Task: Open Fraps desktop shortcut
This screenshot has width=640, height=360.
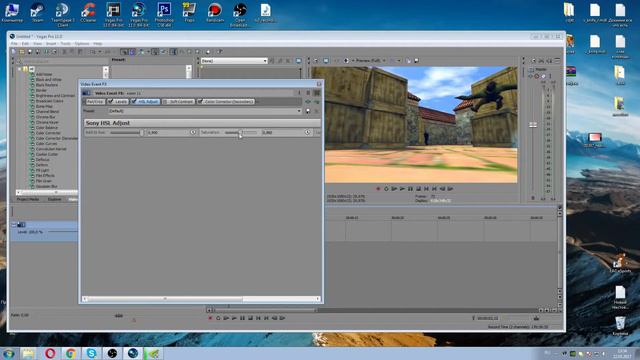Action: coord(189,13)
